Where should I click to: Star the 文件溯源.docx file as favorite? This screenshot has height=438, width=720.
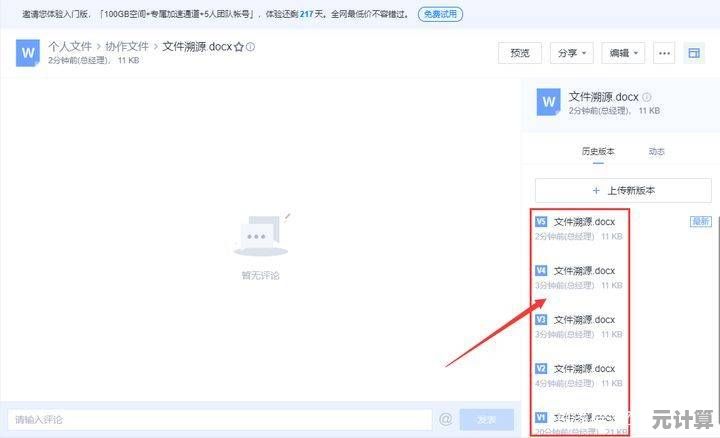pyautogui.click(x=239, y=47)
